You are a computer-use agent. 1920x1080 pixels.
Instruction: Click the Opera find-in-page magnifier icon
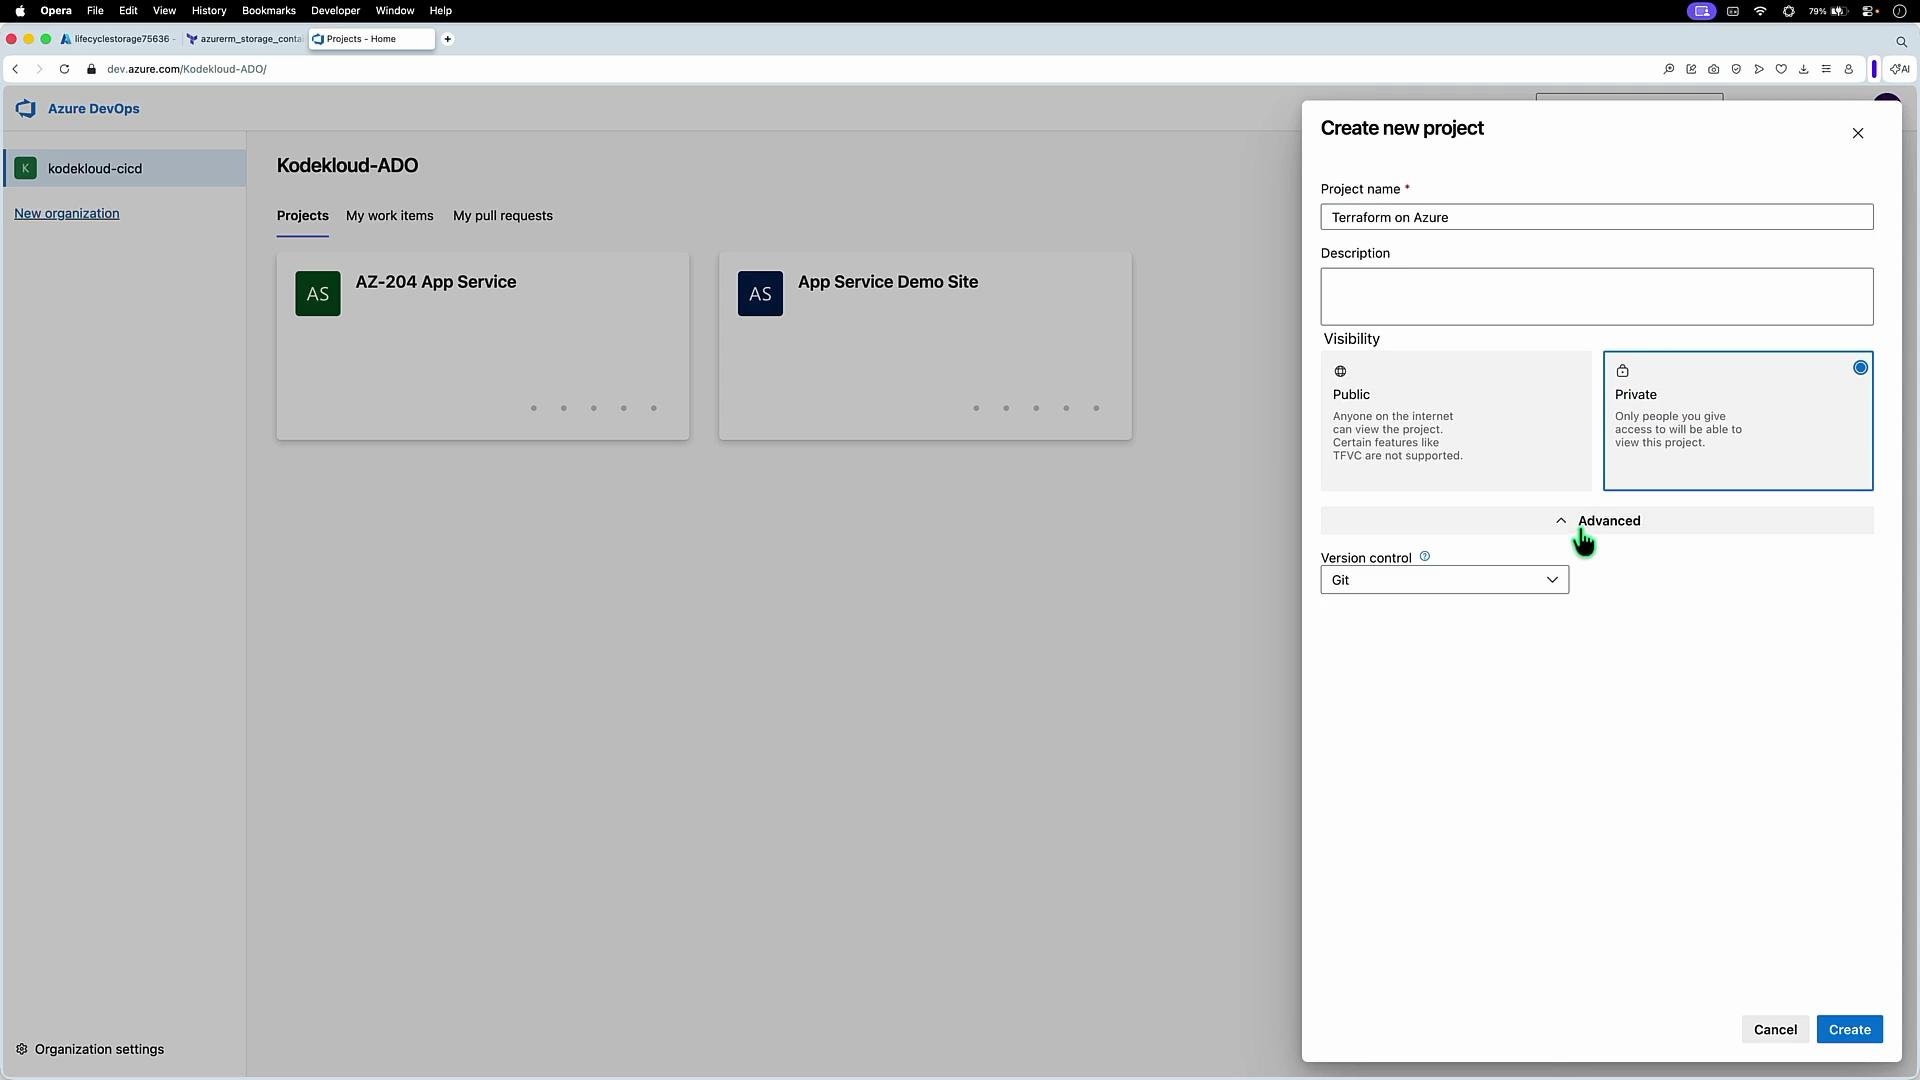point(1669,69)
